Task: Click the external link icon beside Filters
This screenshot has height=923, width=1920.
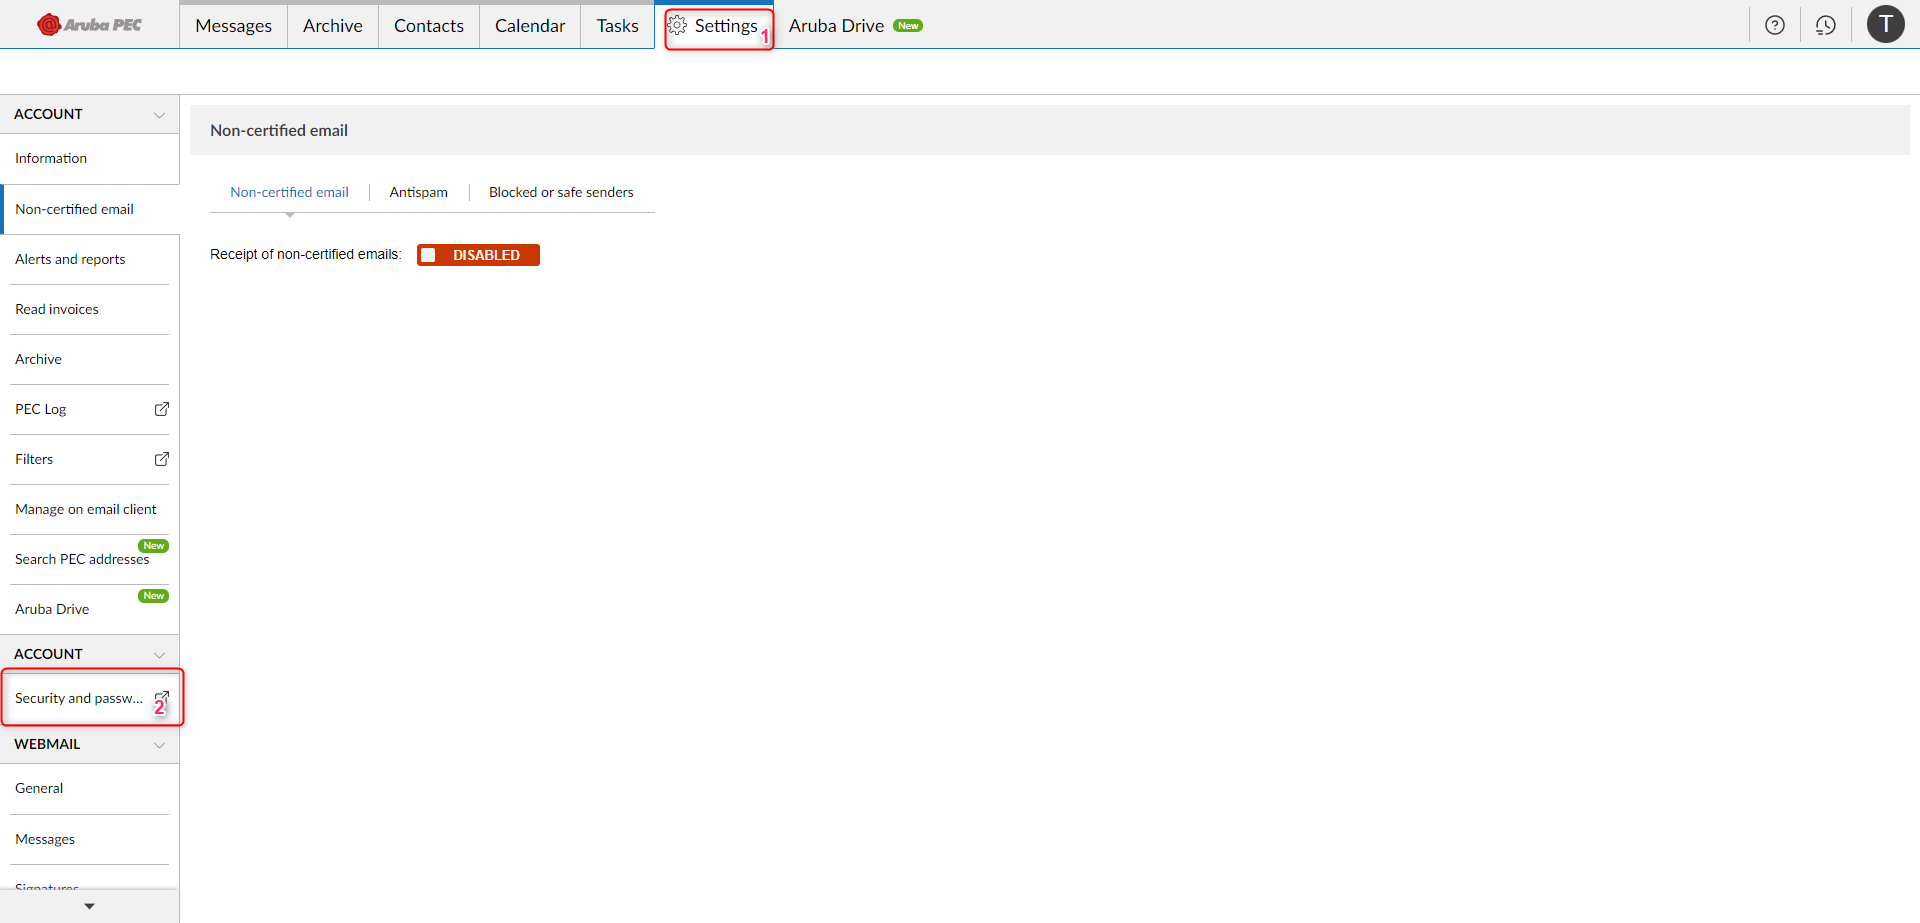Action: tap(161, 459)
